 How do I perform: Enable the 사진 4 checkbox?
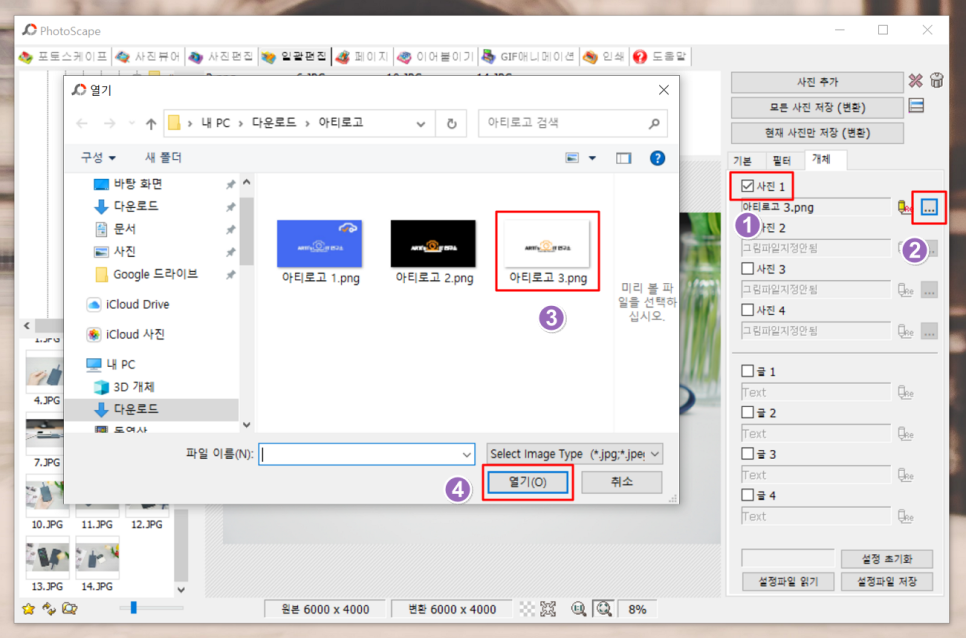point(747,310)
